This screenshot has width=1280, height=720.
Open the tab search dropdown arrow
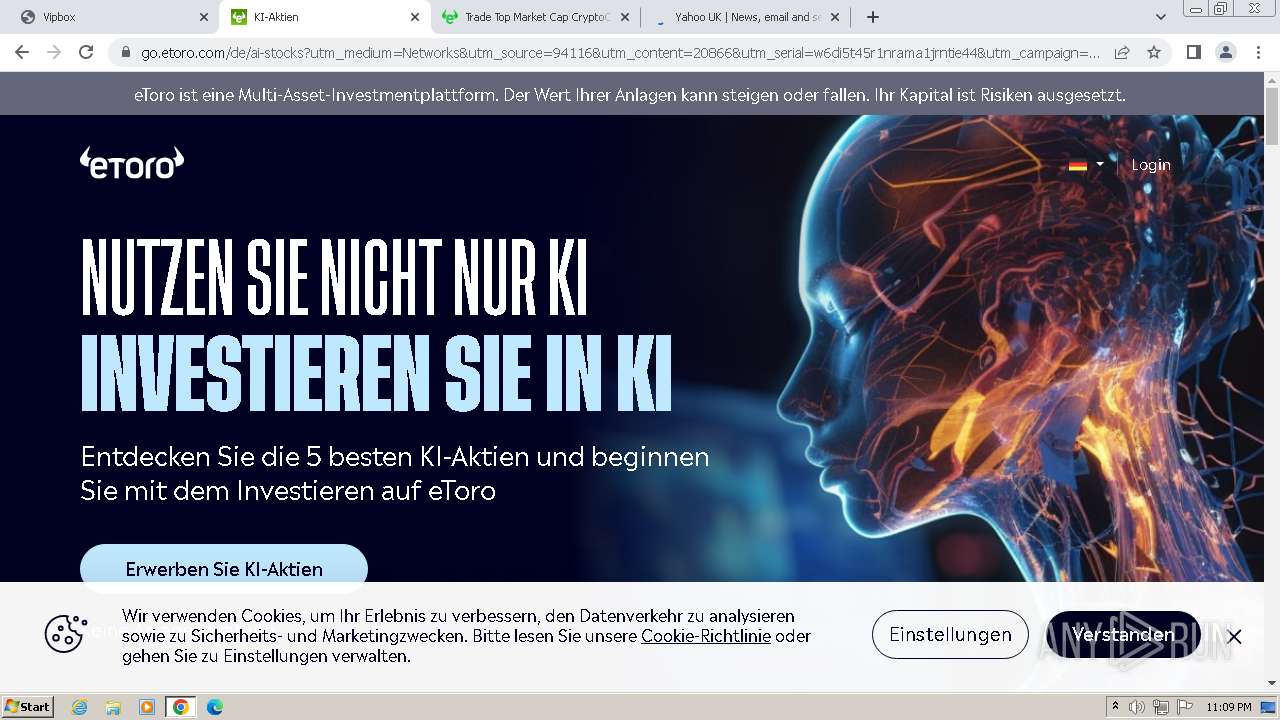tap(1160, 17)
